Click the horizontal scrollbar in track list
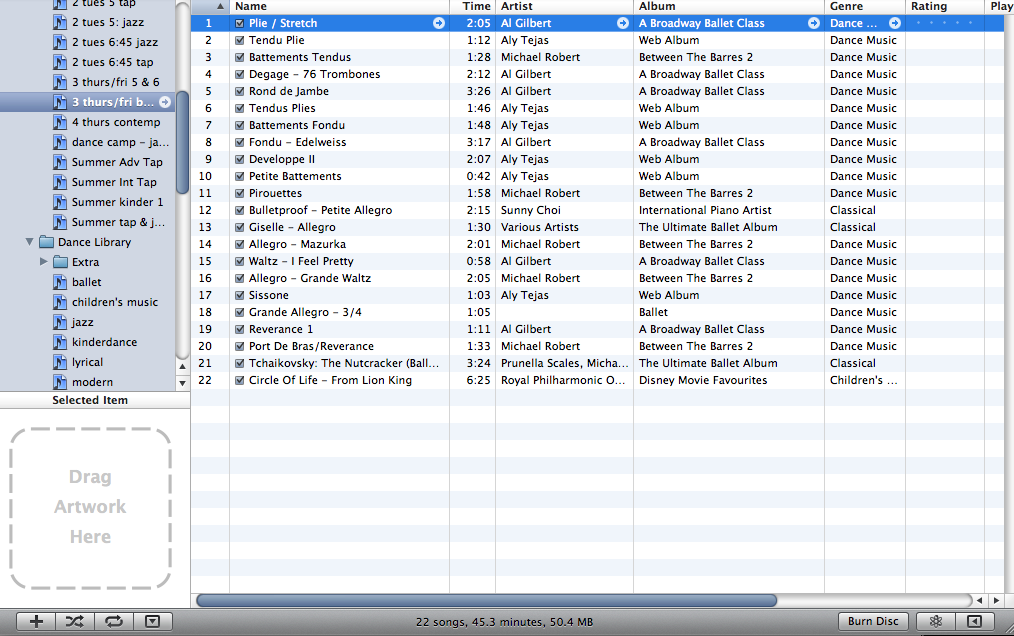Screen dimensions: 1014x636 pos(486,600)
